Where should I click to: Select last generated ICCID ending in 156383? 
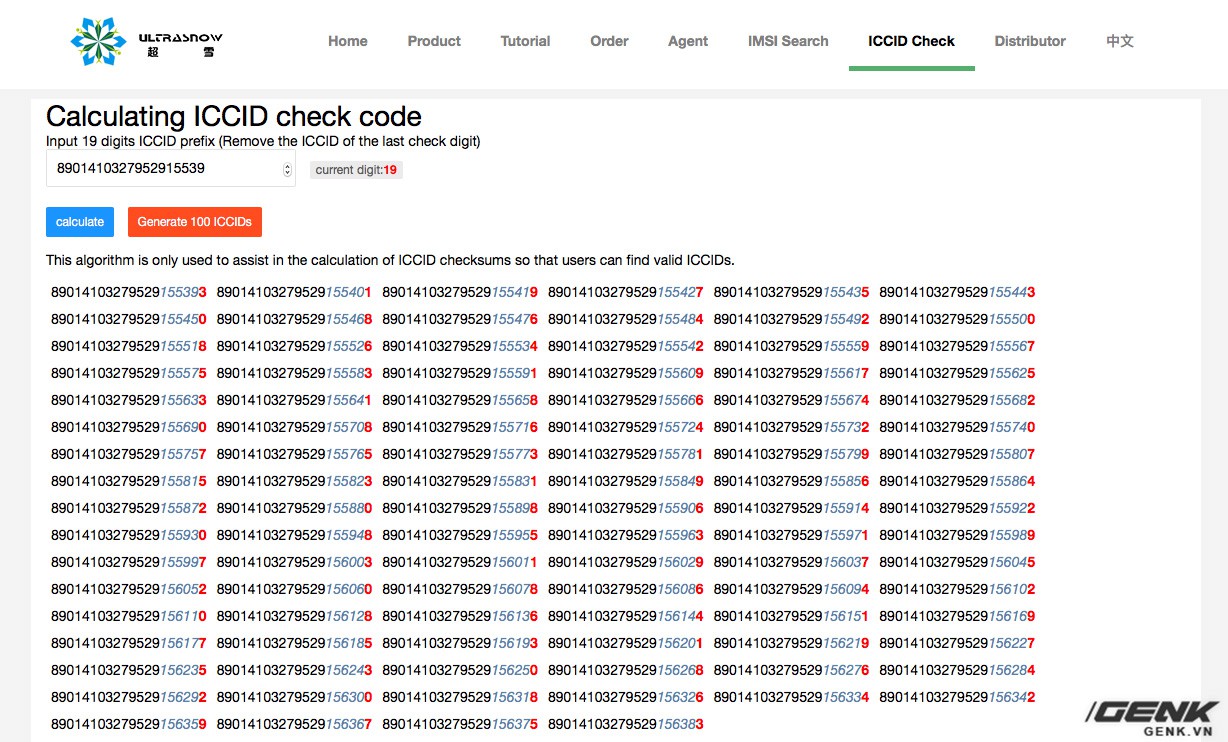pos(626,725)
